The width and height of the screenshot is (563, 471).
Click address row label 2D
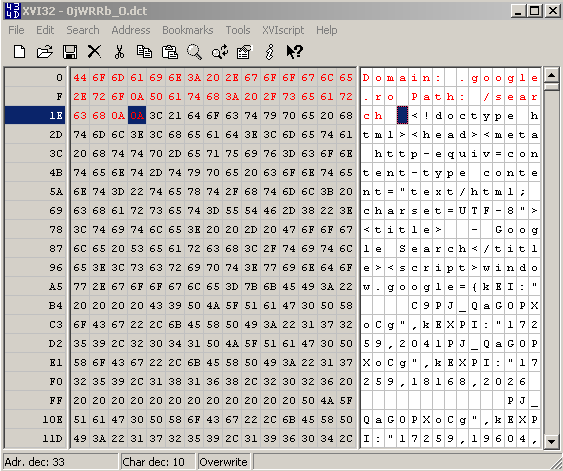click(56, 135)
